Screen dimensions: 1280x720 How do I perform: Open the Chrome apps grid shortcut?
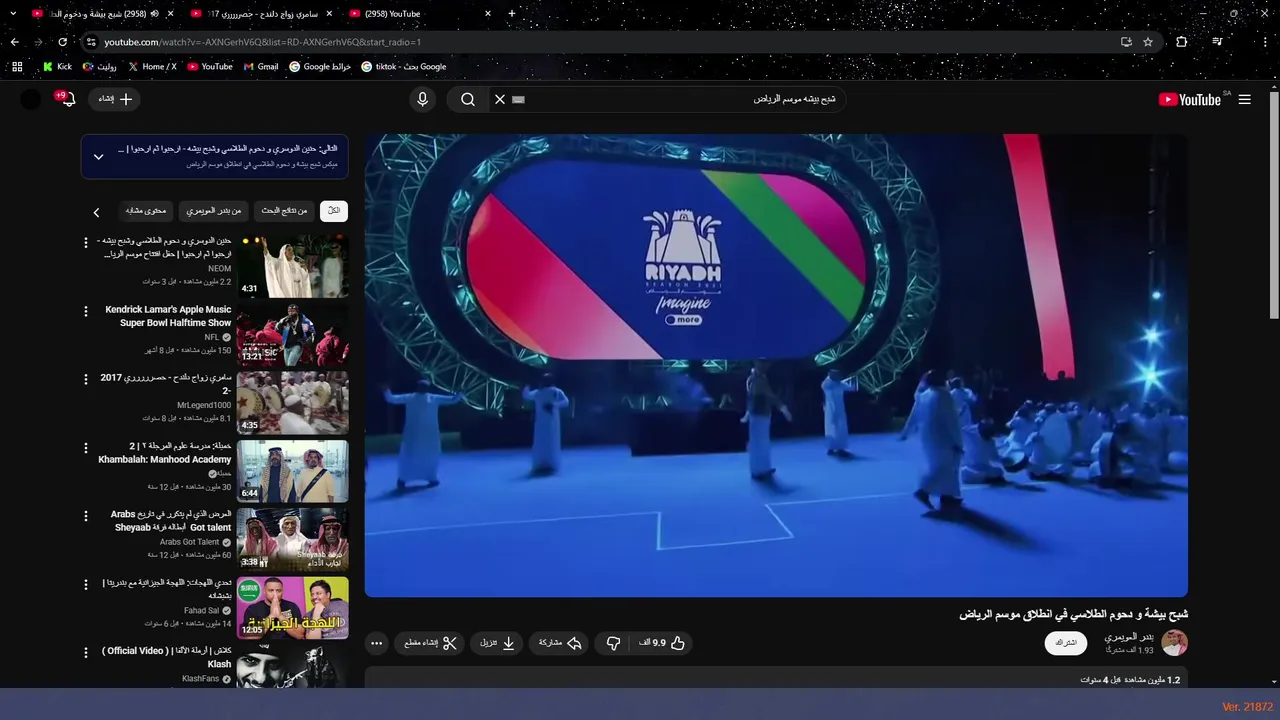pos(17,67)
